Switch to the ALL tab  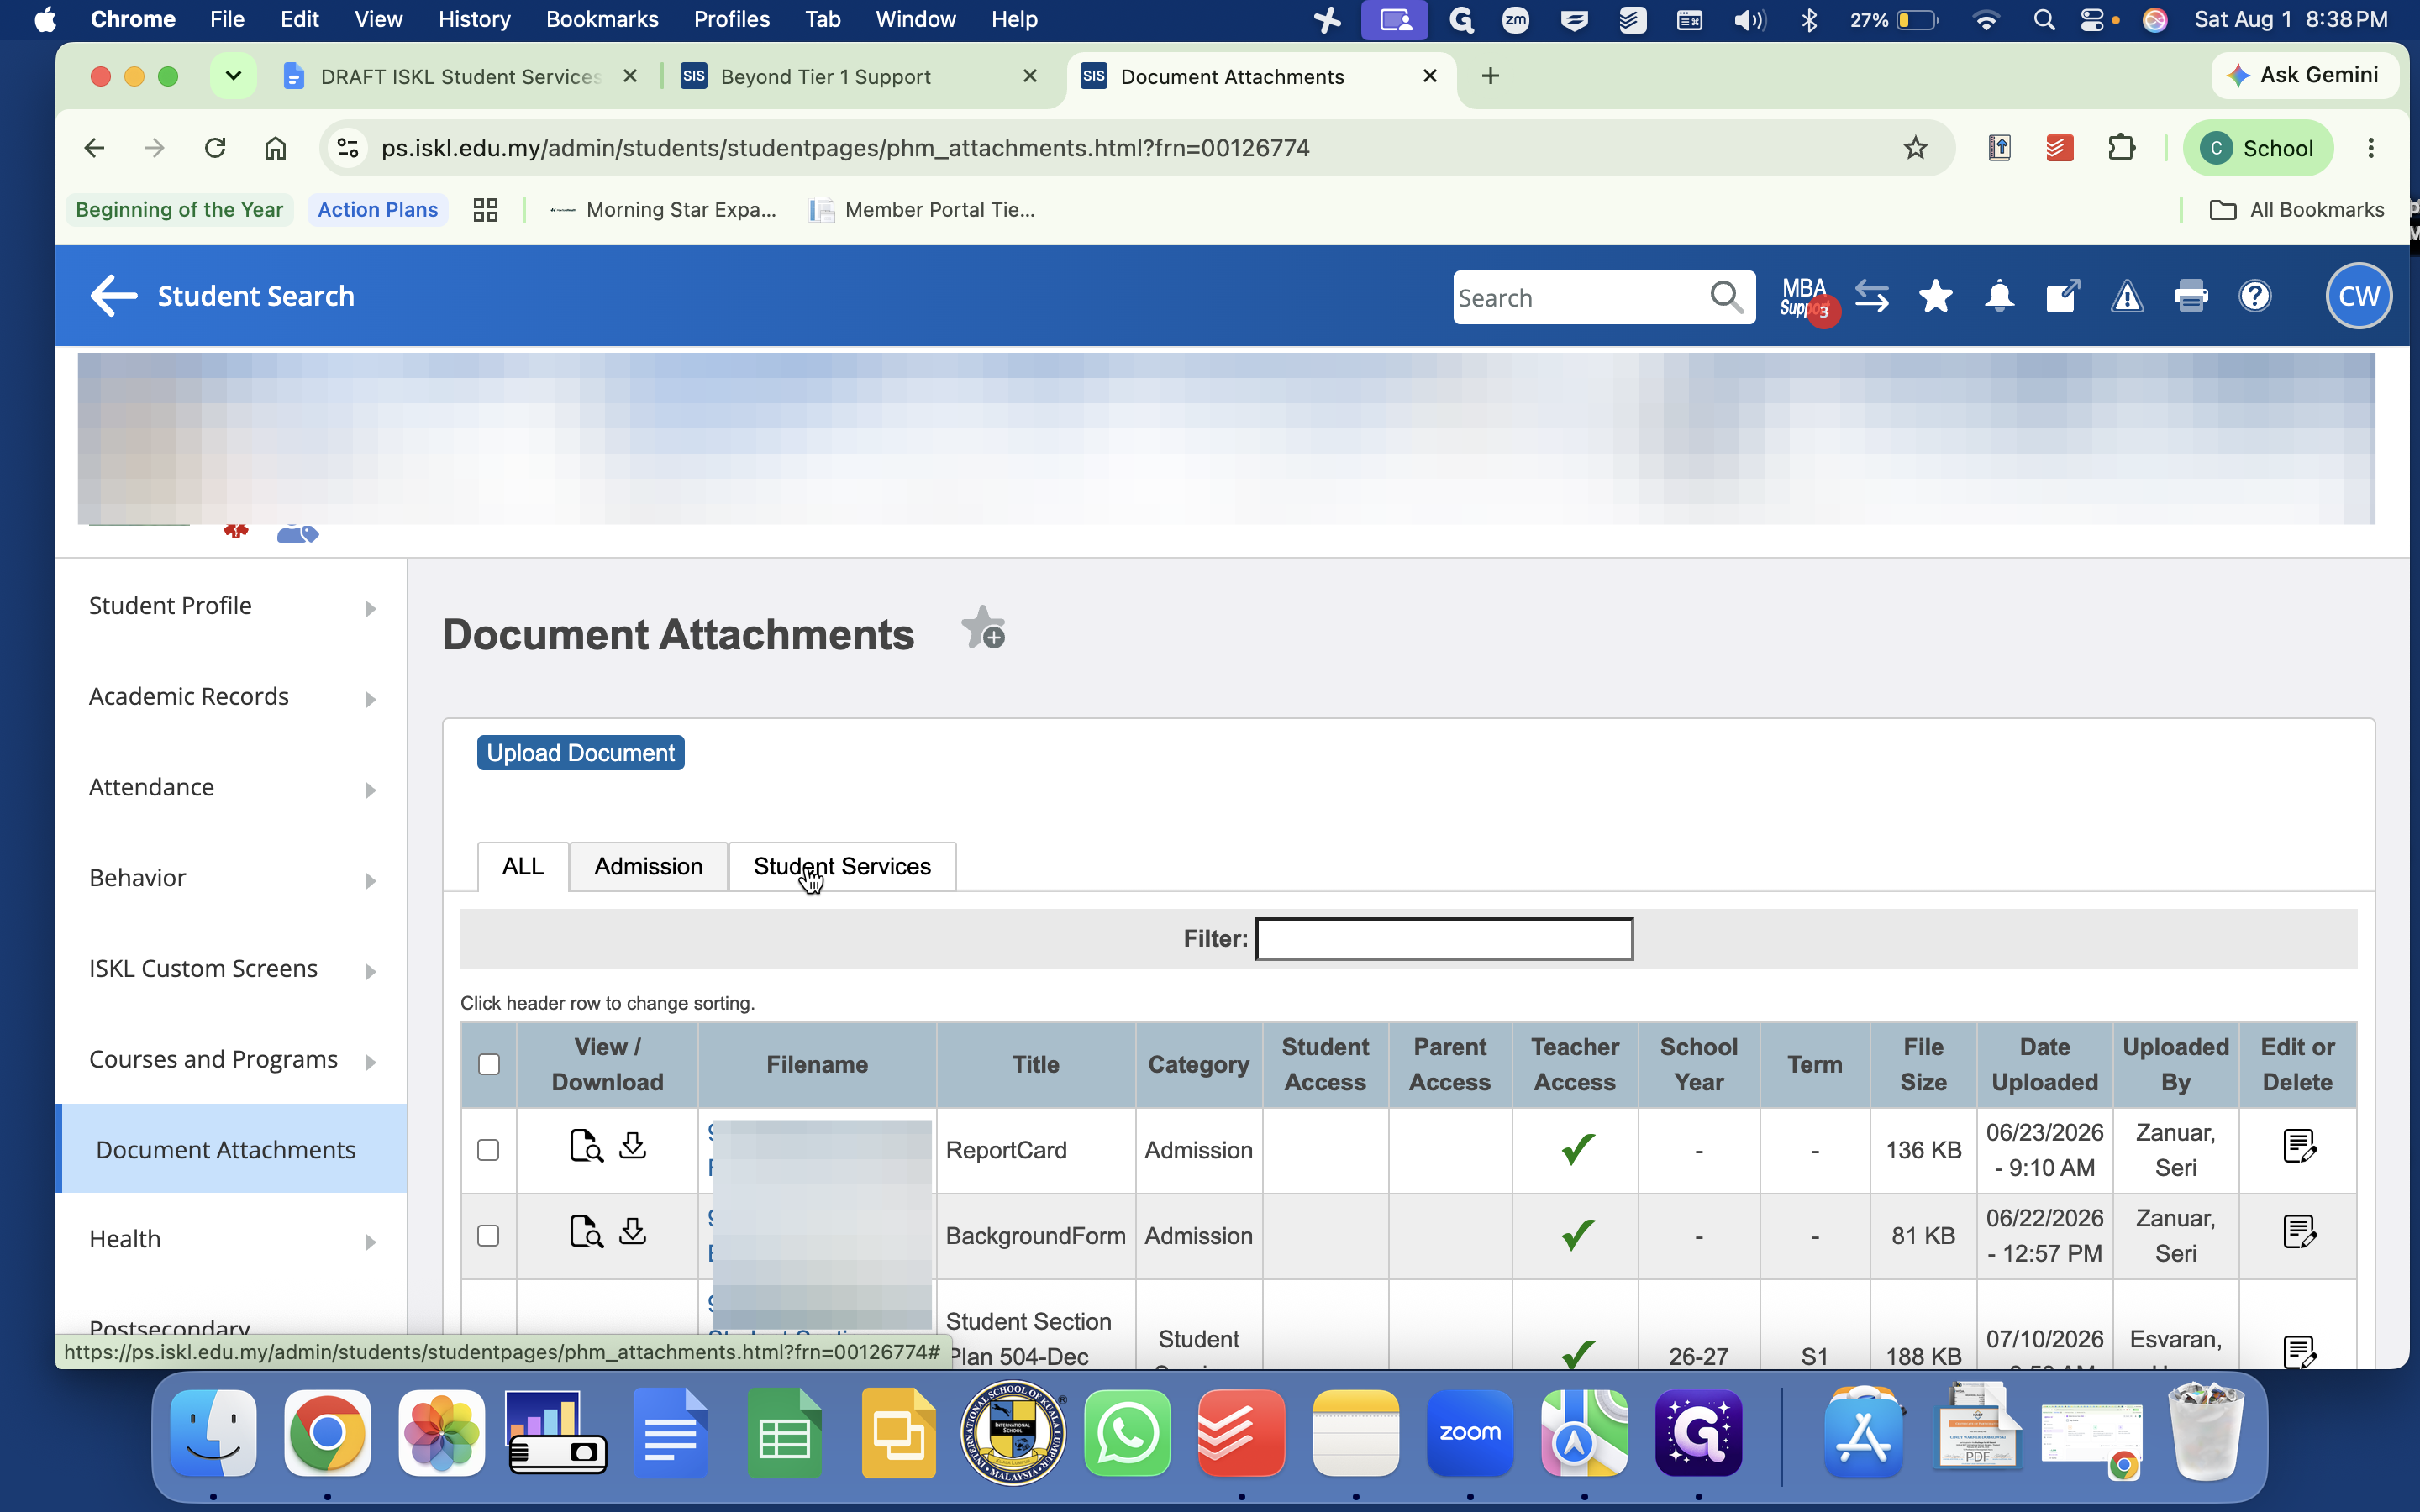pyautogui.click(x=523, y=866)
